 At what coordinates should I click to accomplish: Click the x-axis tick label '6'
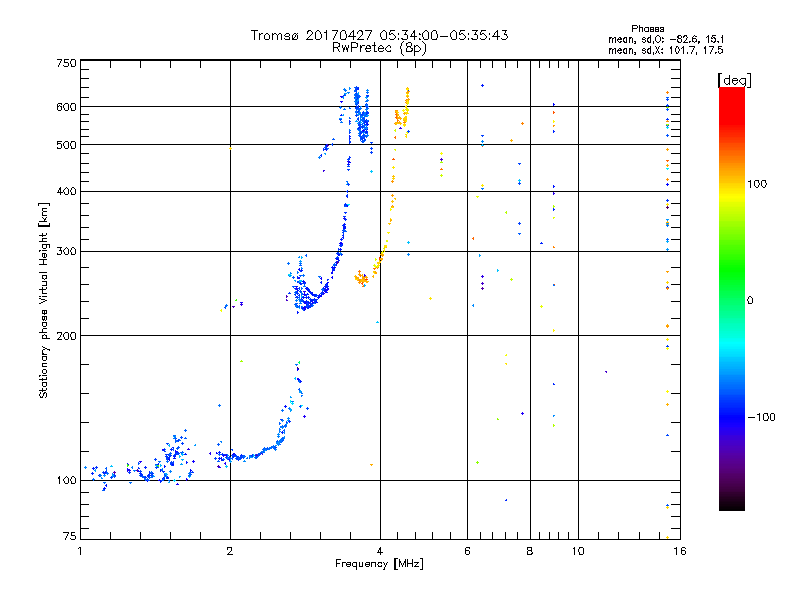coord(467,551)
